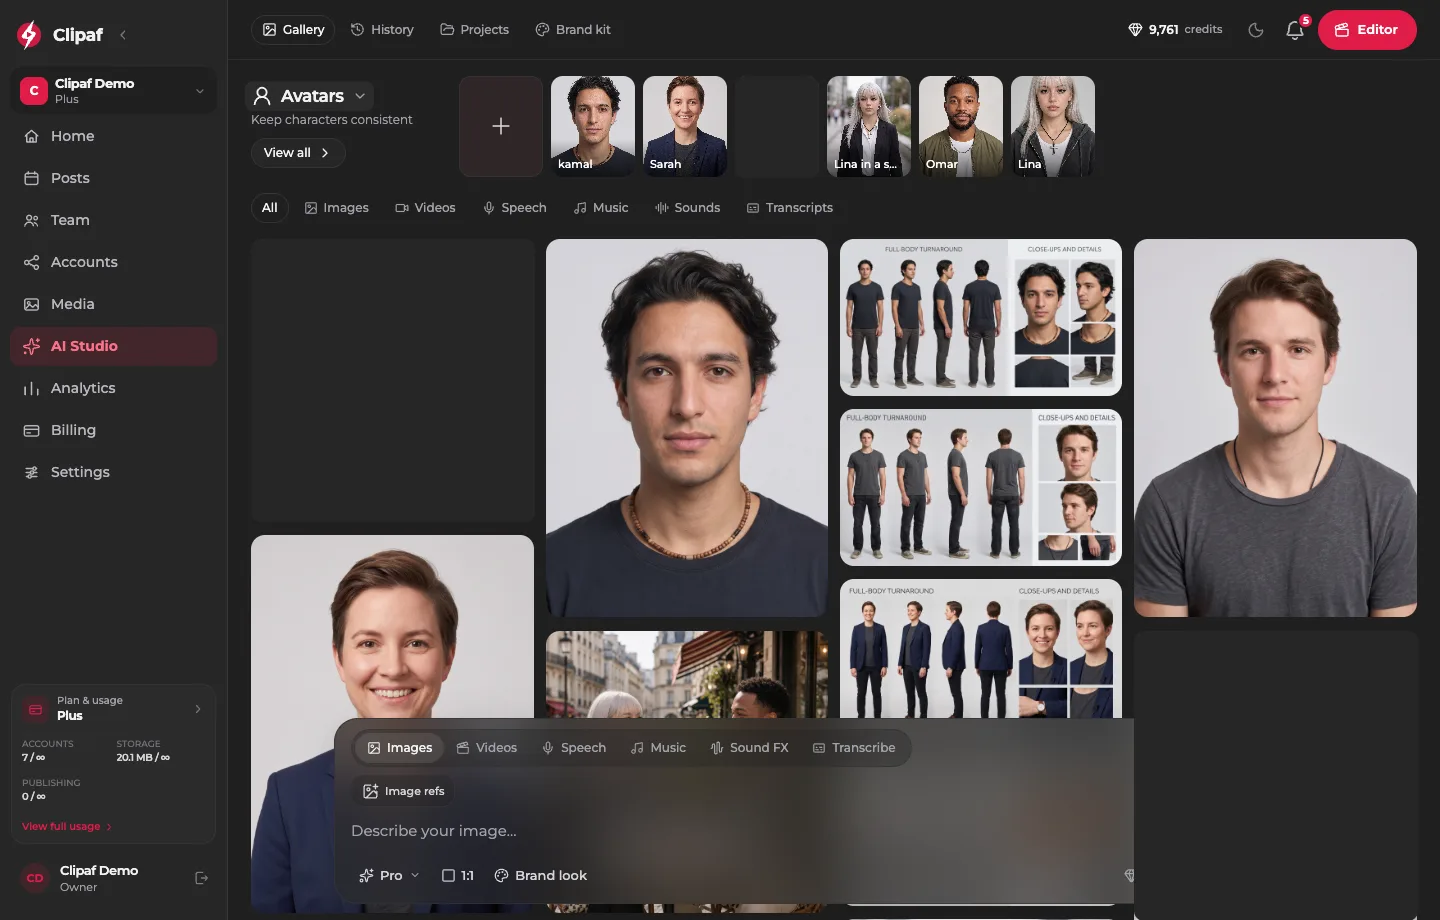Filter gallery by Videos
Viewport: 1440px width, 920px height.
pyautogui.click(x=425, y=208)
